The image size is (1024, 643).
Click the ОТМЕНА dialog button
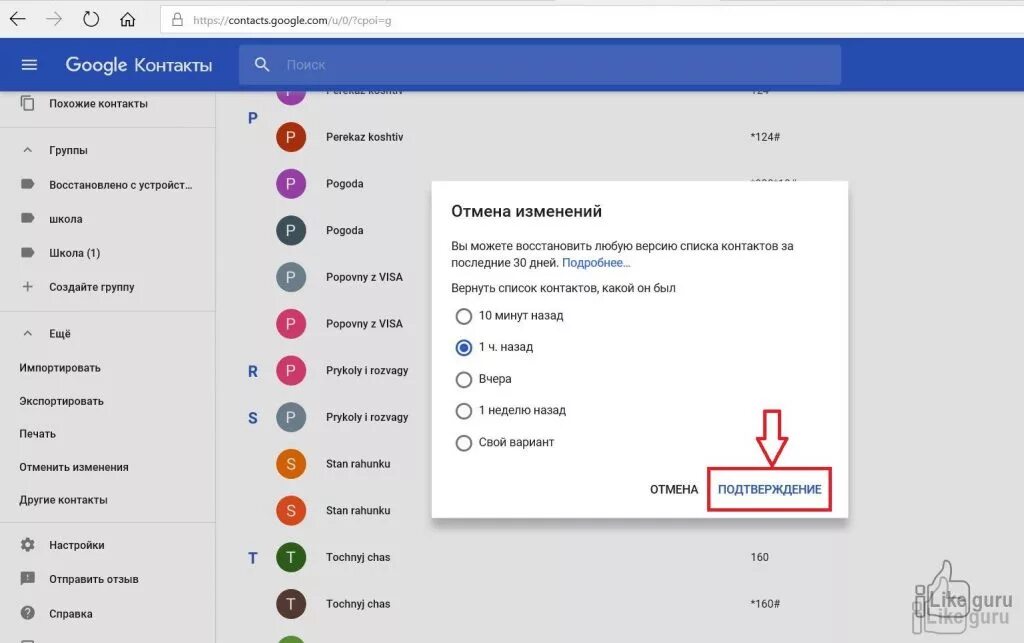point(674,489)
